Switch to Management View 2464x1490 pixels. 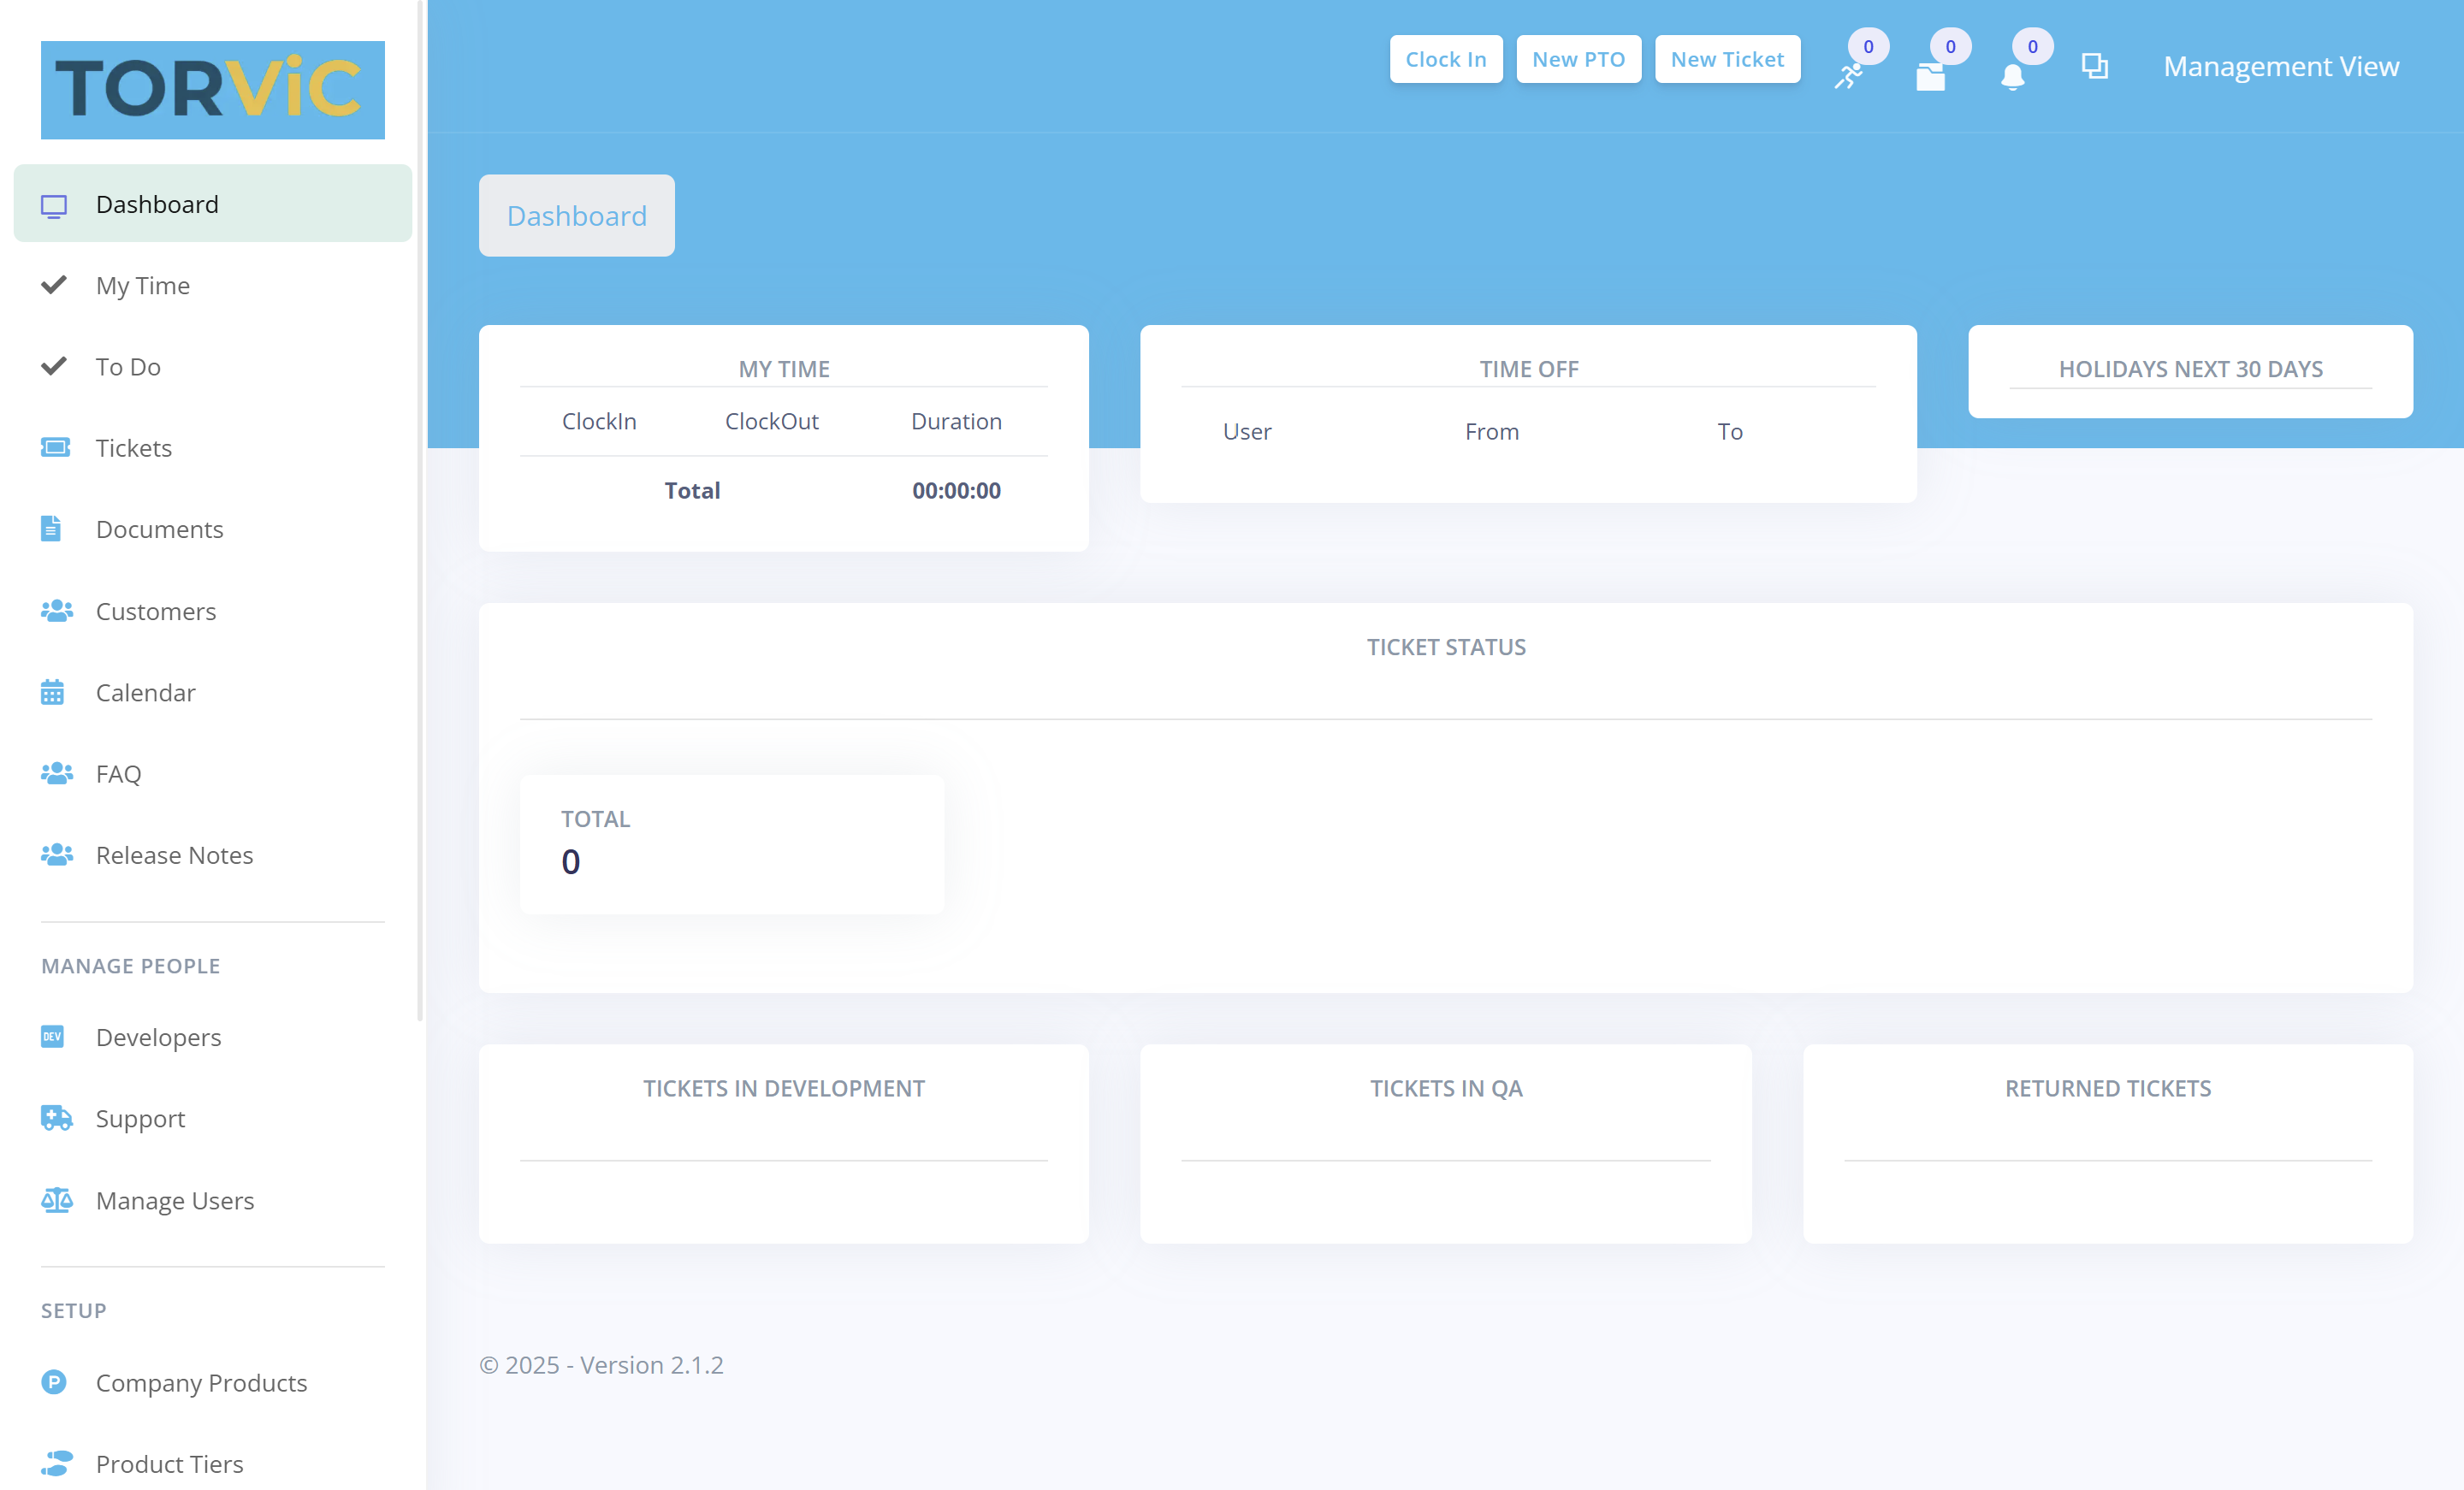2281,66
